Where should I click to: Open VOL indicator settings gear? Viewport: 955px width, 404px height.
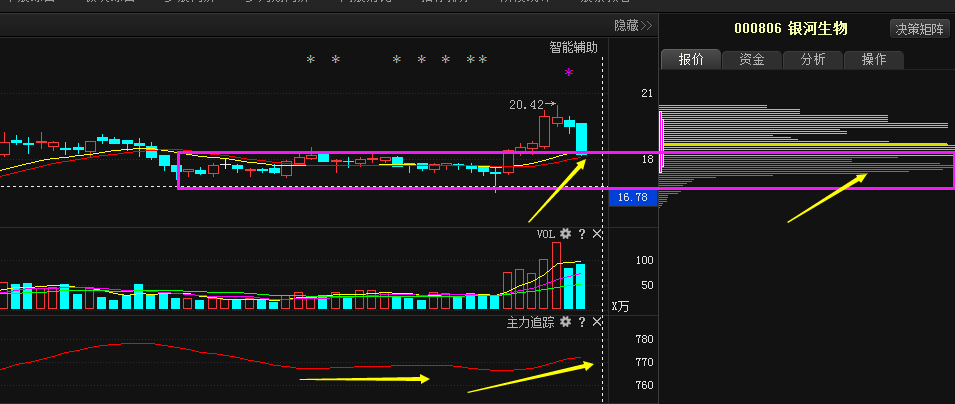point(565,234)
